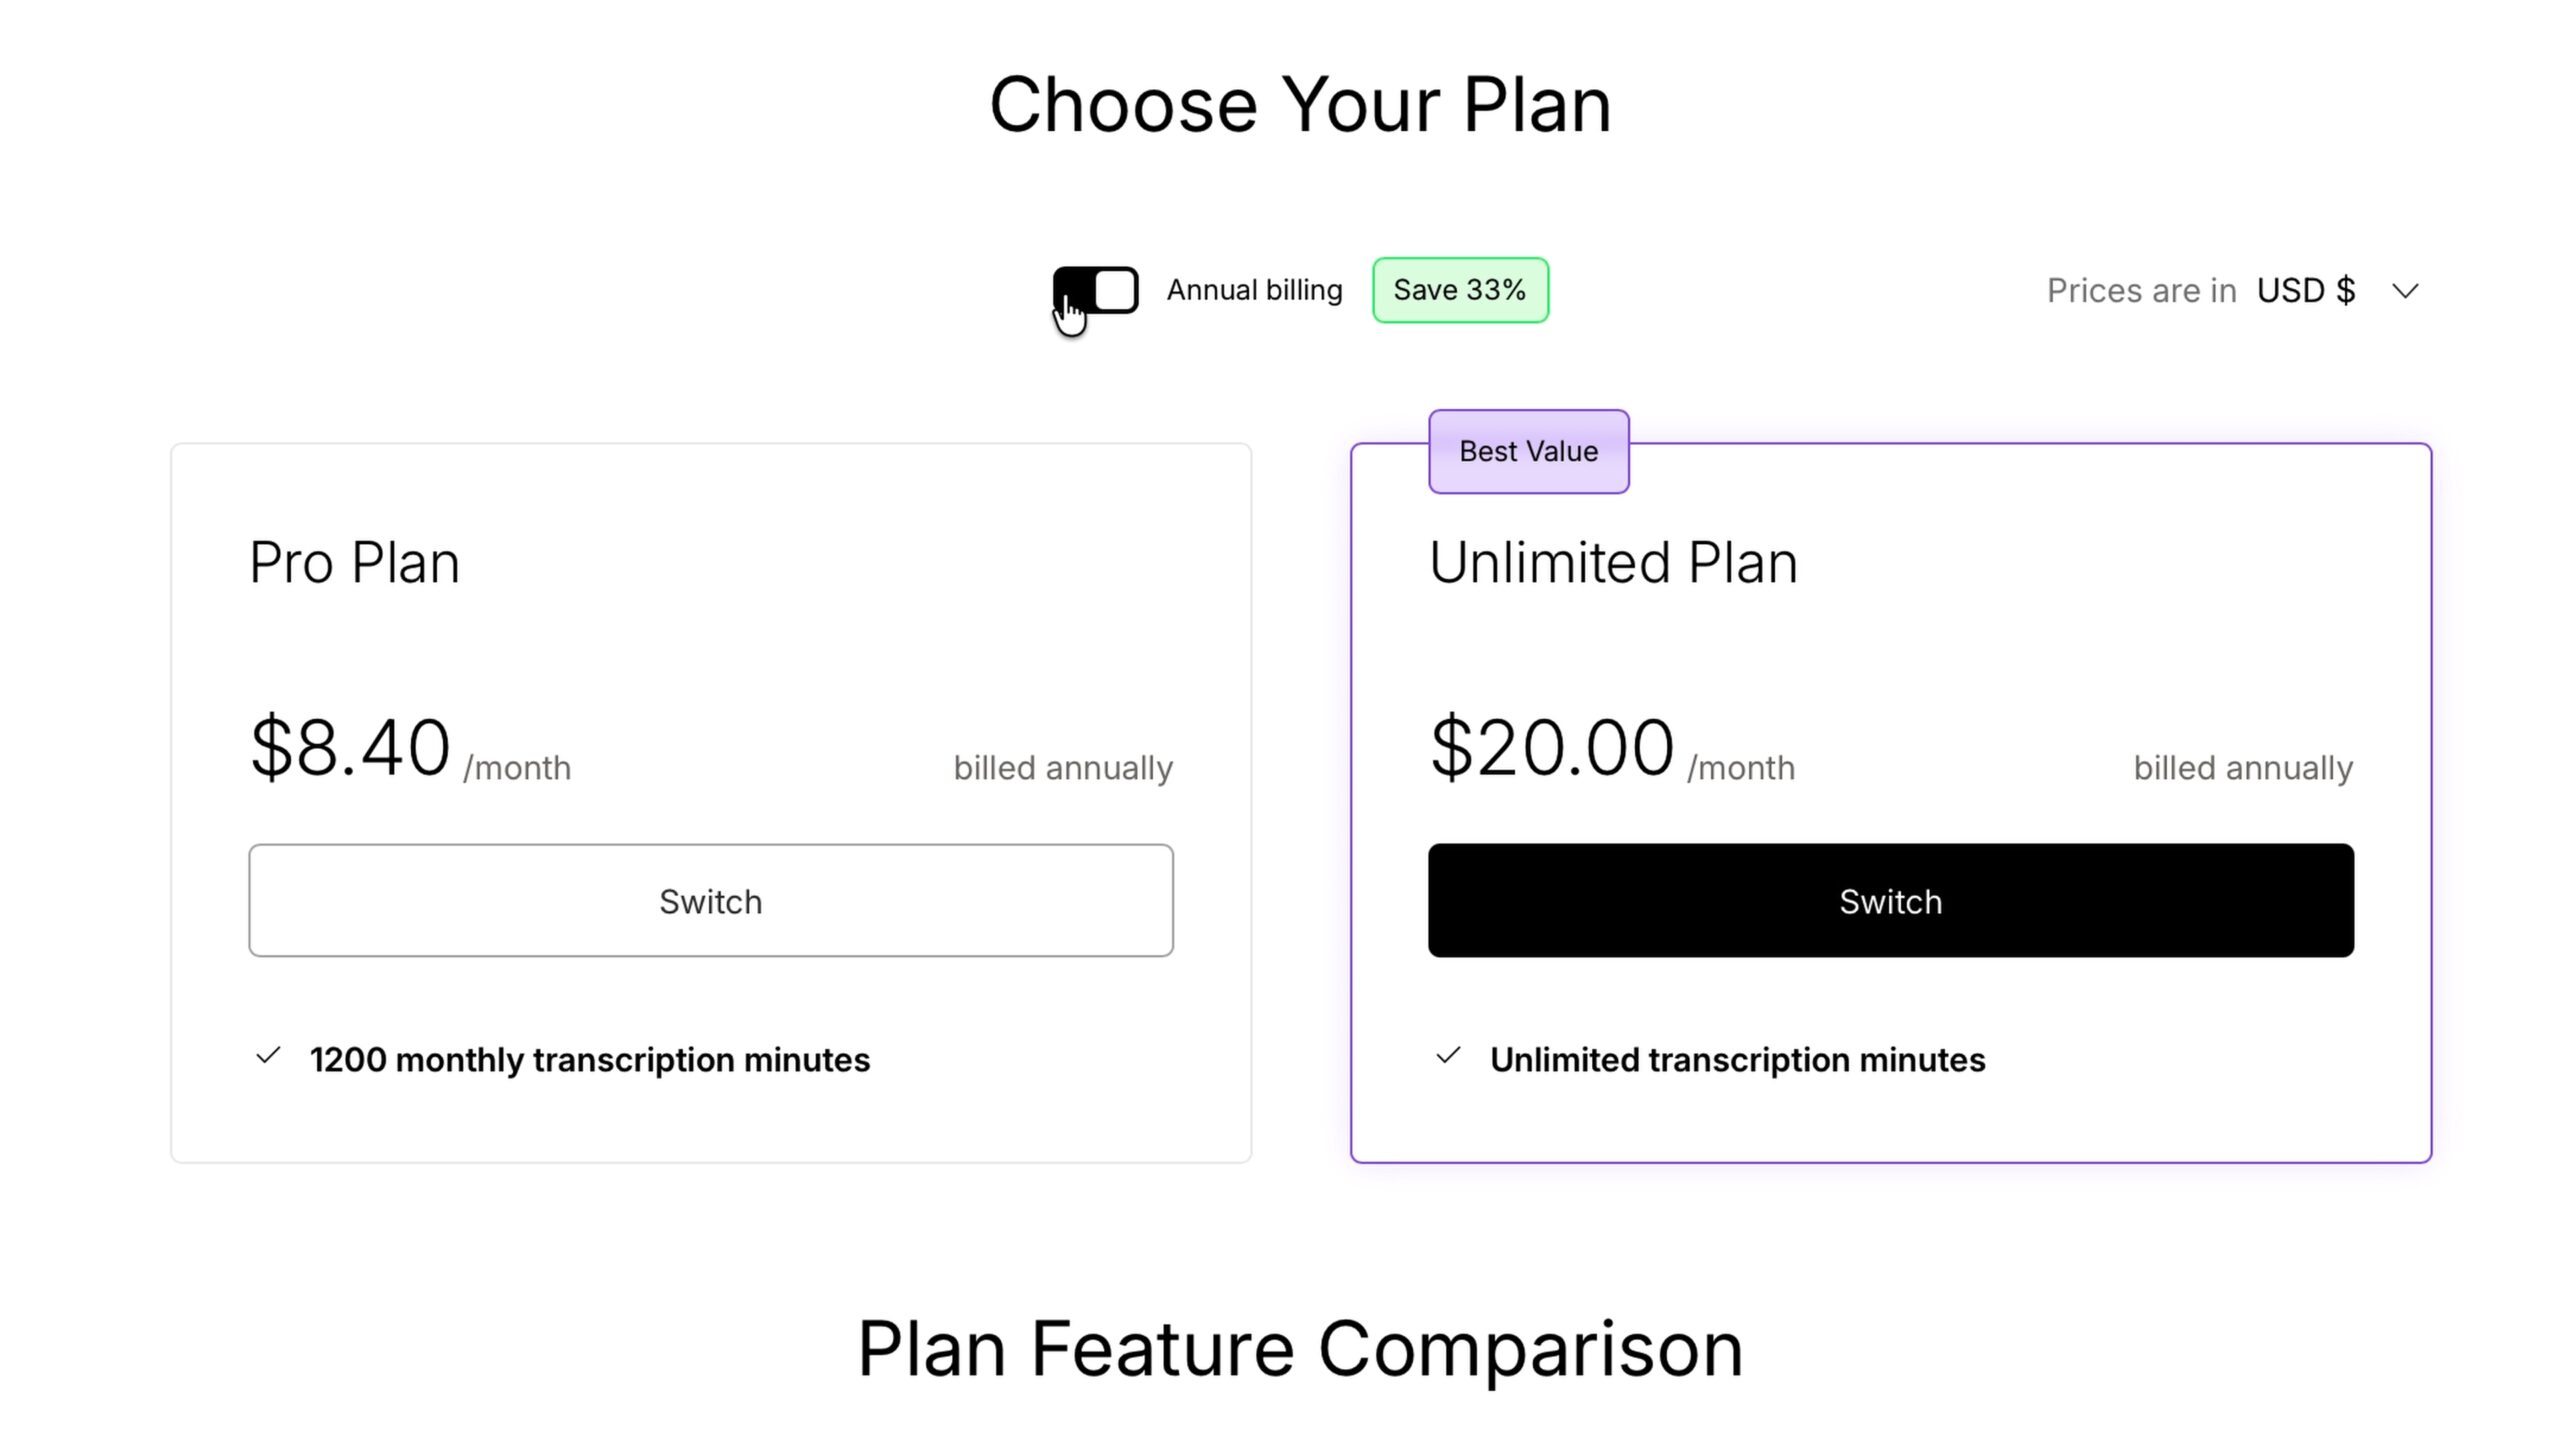
Task: Click the "Plan Feature Comparison" heading
Action: pos(1300,1349)
